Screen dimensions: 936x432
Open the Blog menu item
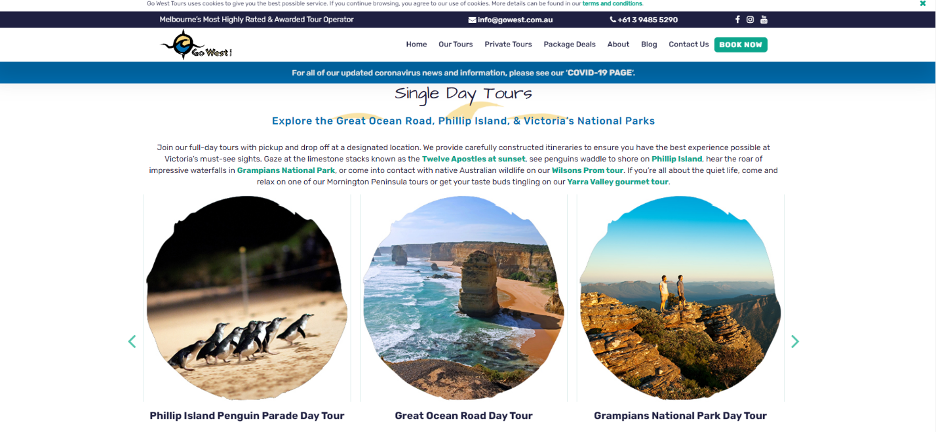649,44
